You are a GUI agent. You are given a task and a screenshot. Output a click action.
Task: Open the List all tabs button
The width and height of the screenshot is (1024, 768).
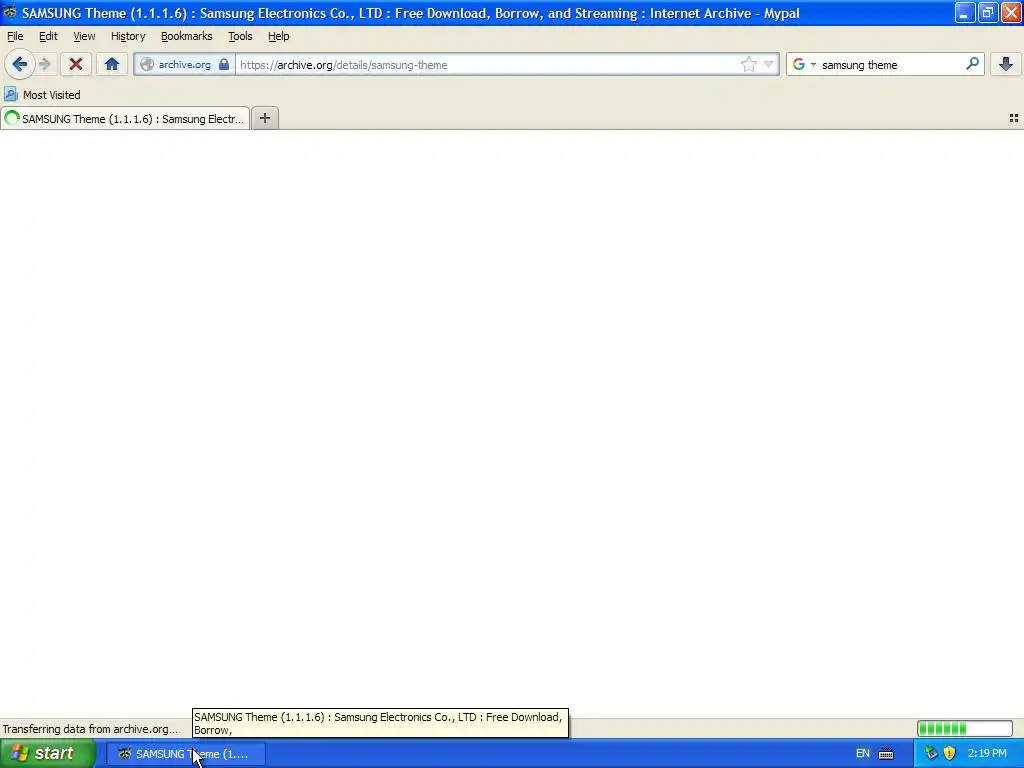point(1014,118)
